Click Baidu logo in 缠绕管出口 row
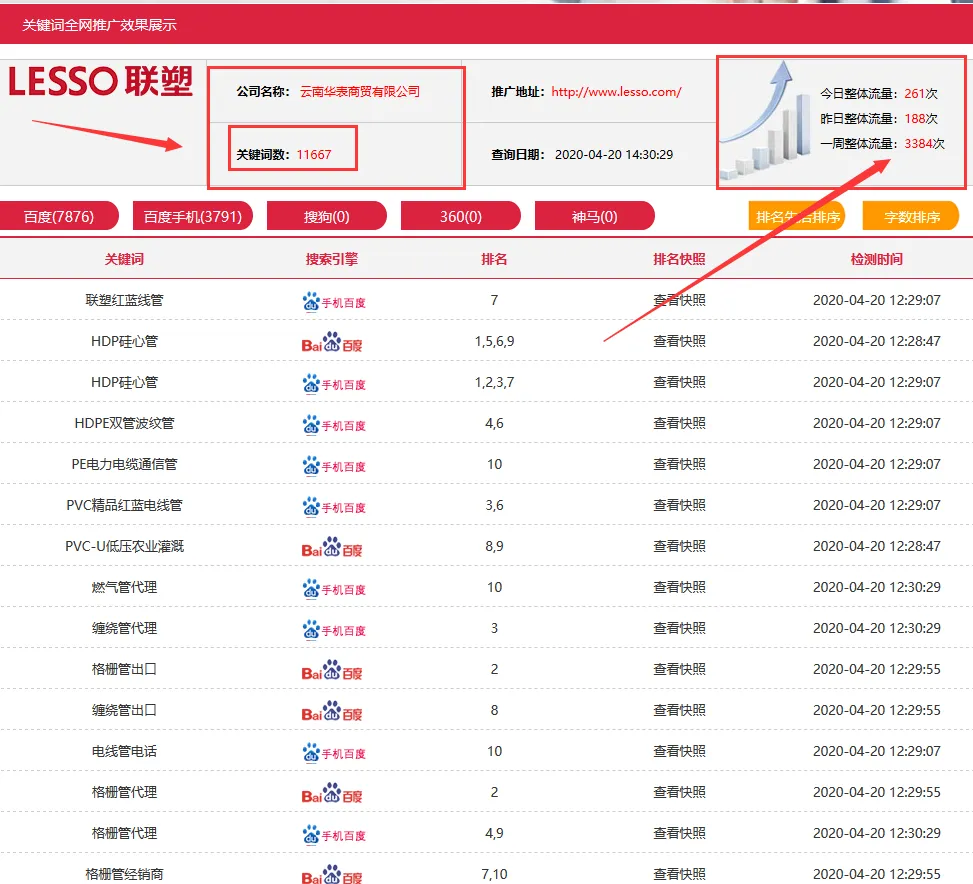Screen dimensions: 973x884 (332, 711)
